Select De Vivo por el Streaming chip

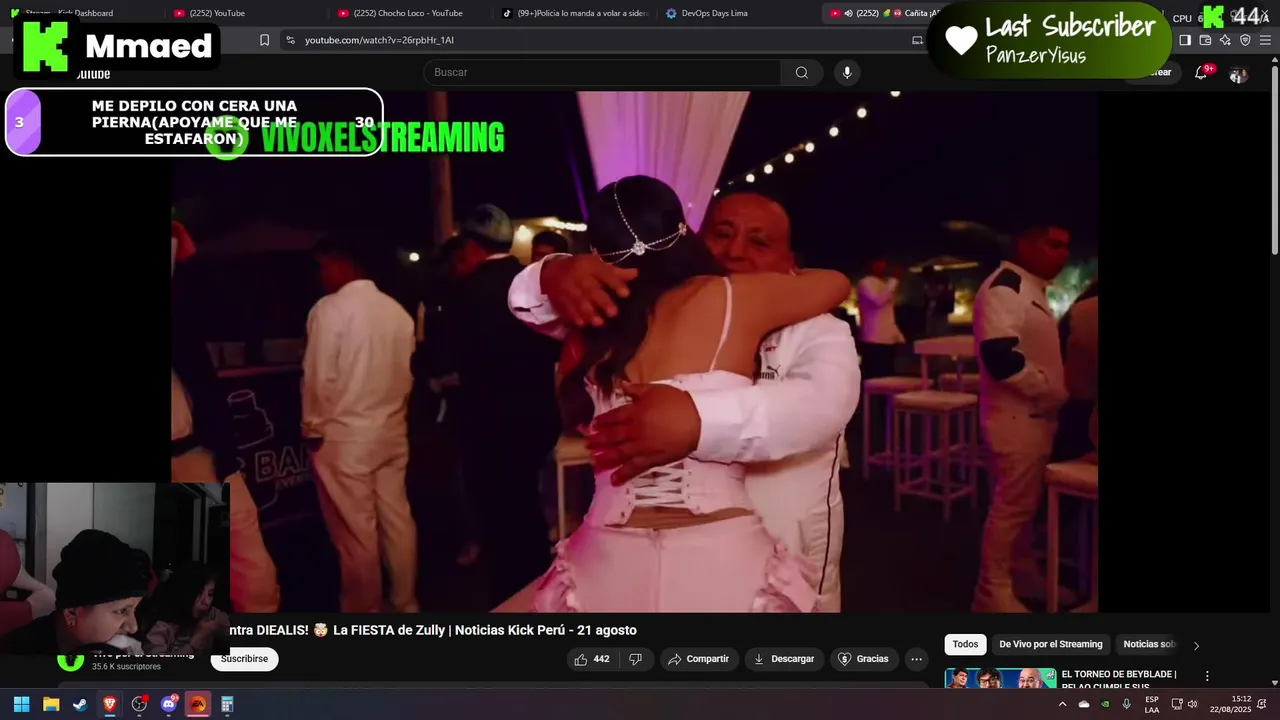1050,645
